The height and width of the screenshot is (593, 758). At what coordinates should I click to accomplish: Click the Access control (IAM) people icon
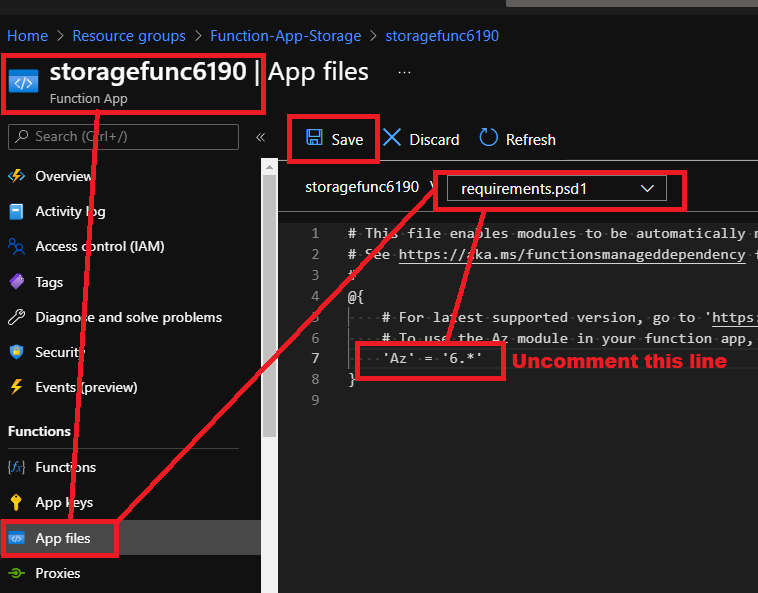pos(16,246)
